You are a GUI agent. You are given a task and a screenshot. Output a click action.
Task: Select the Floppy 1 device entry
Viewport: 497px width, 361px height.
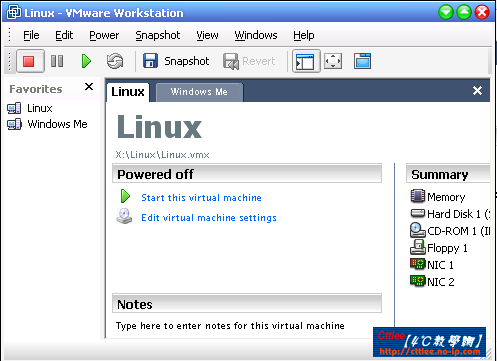pos(447,248)
